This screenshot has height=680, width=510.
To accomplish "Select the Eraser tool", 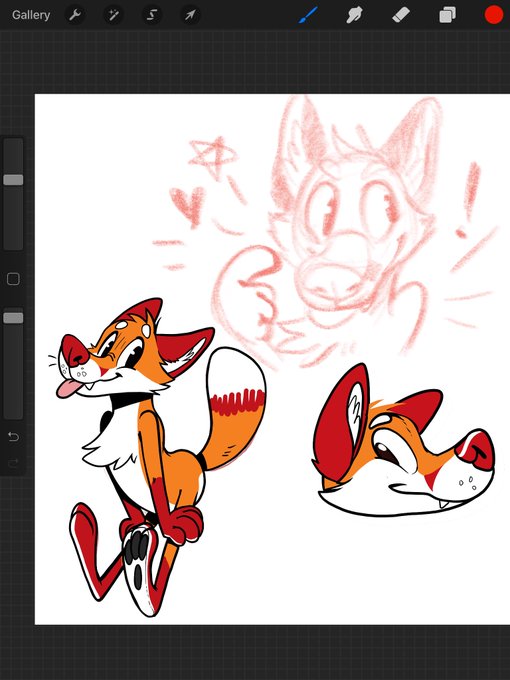I will (401, 16).
